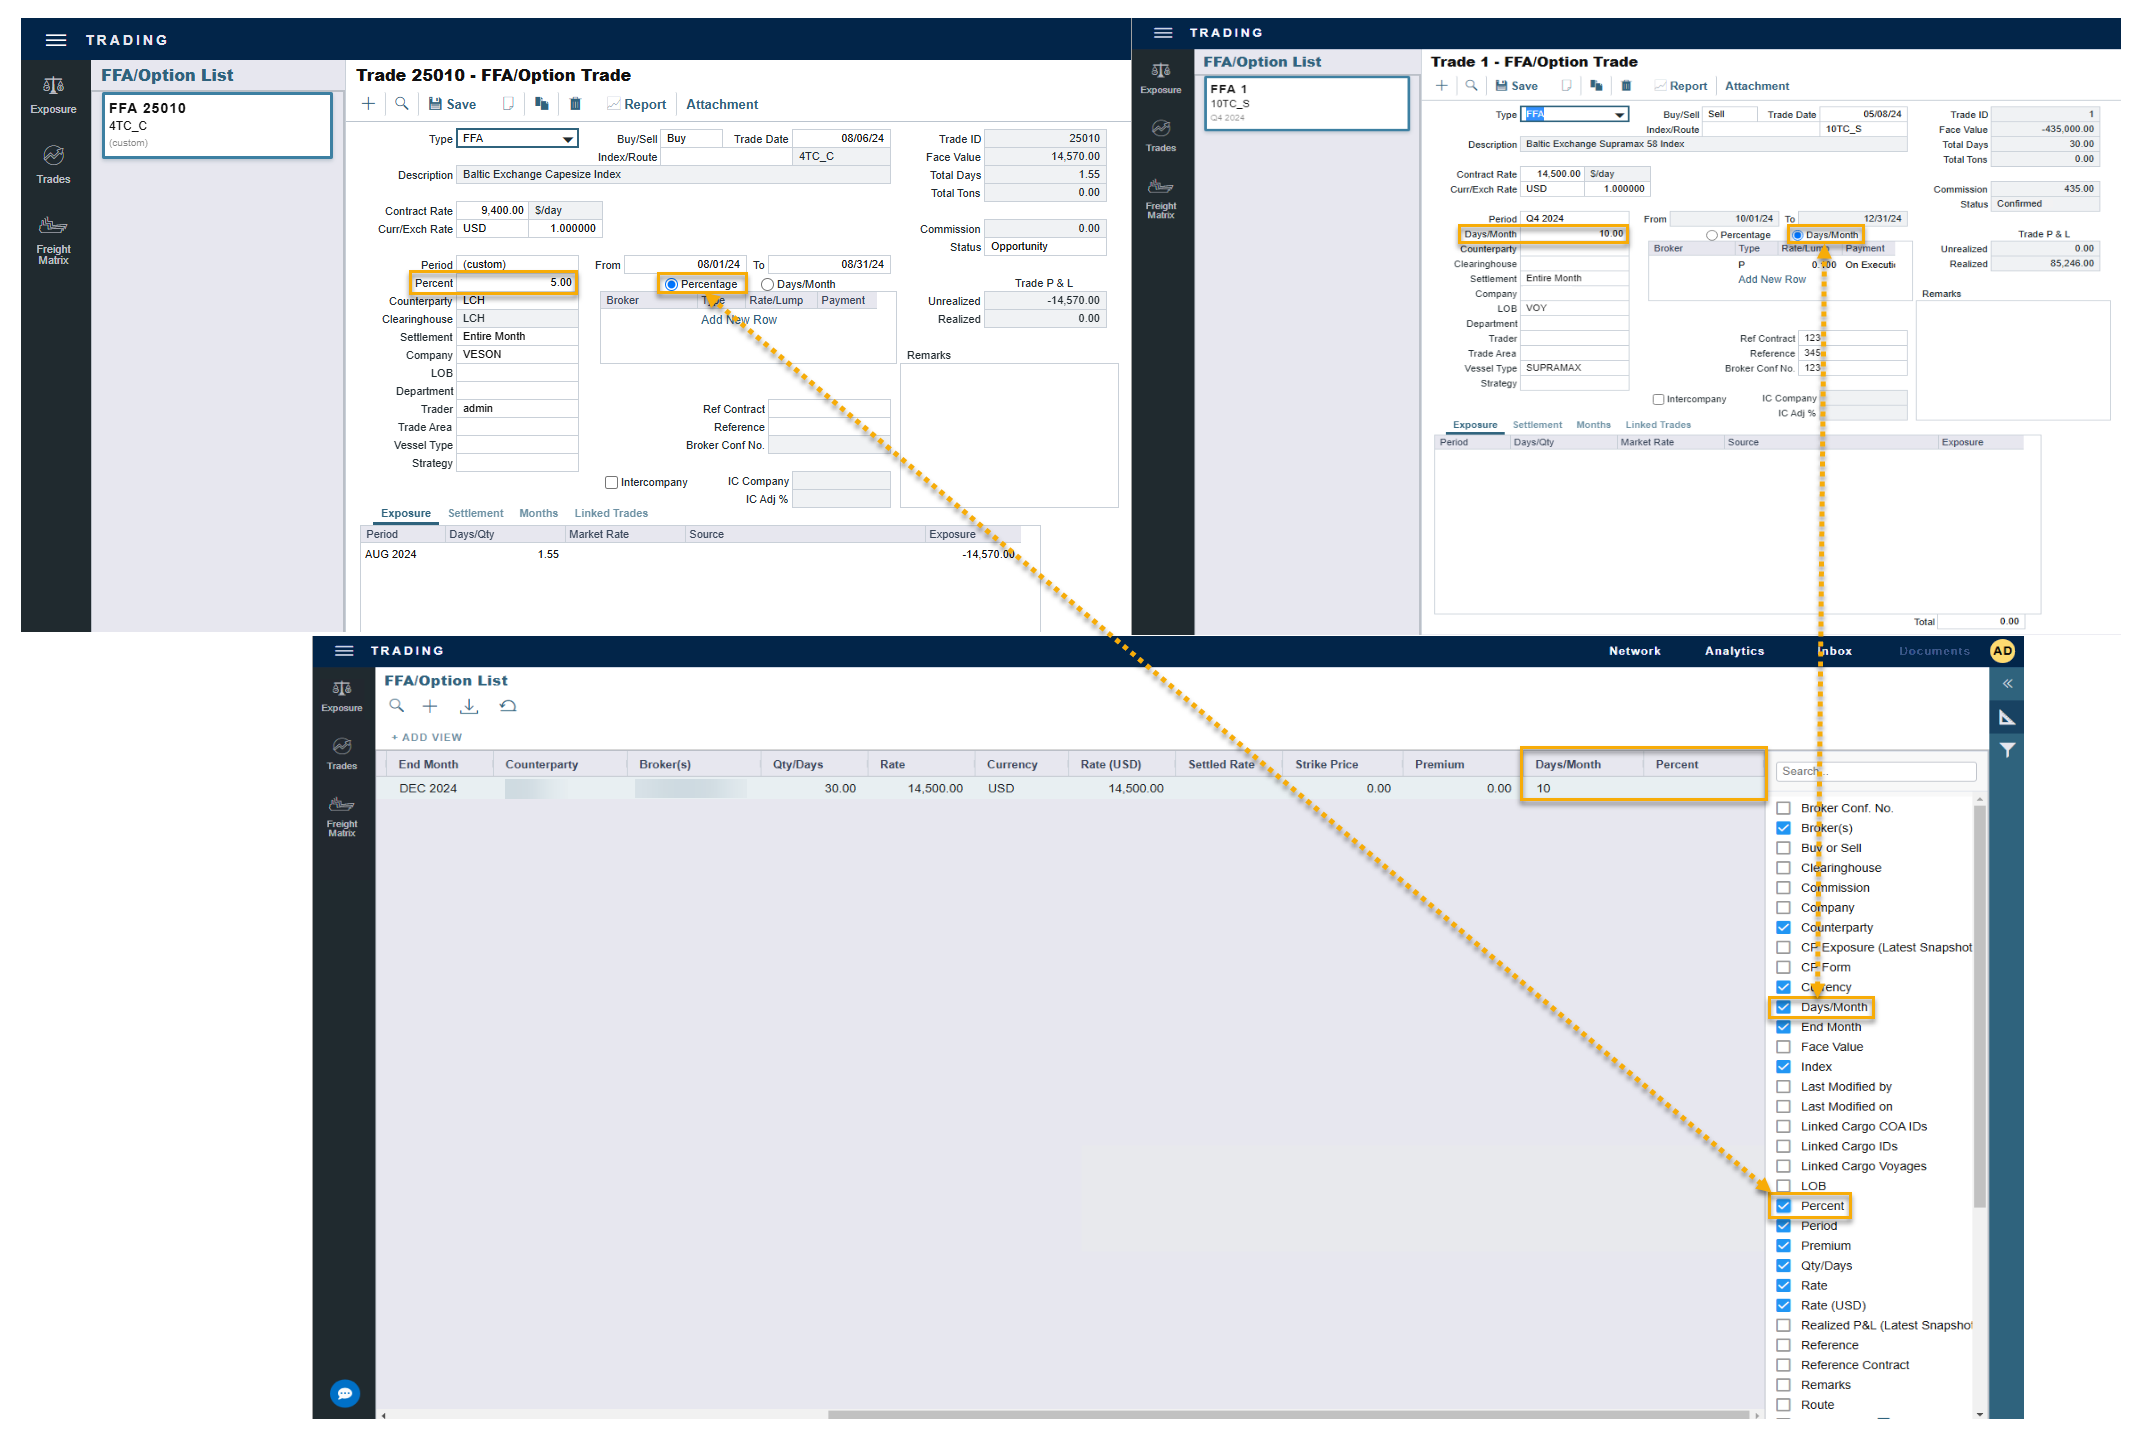Enable the Face Value column checkbox
Screen dimensions: 2145x1440
pos(1783,1047)
